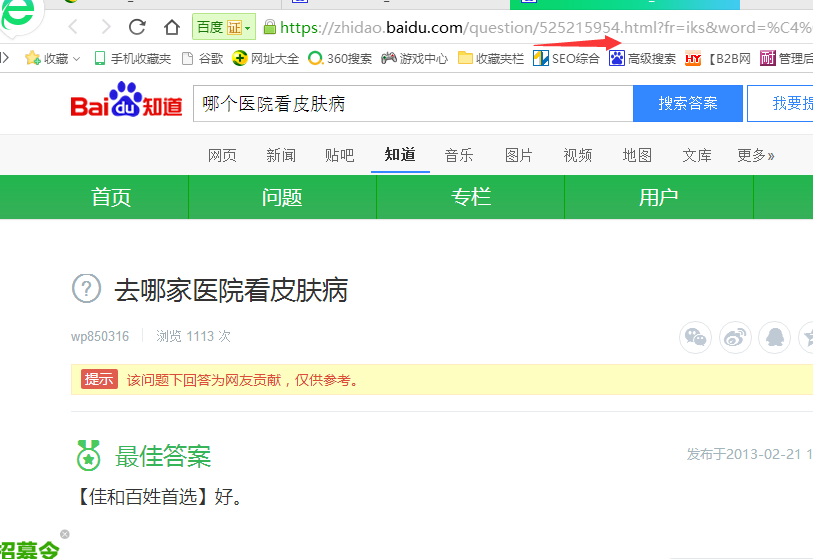Reload the page with refresh icon
Image resolution: width=813 pixels, height=559 pixels.
tap(137, 27)
